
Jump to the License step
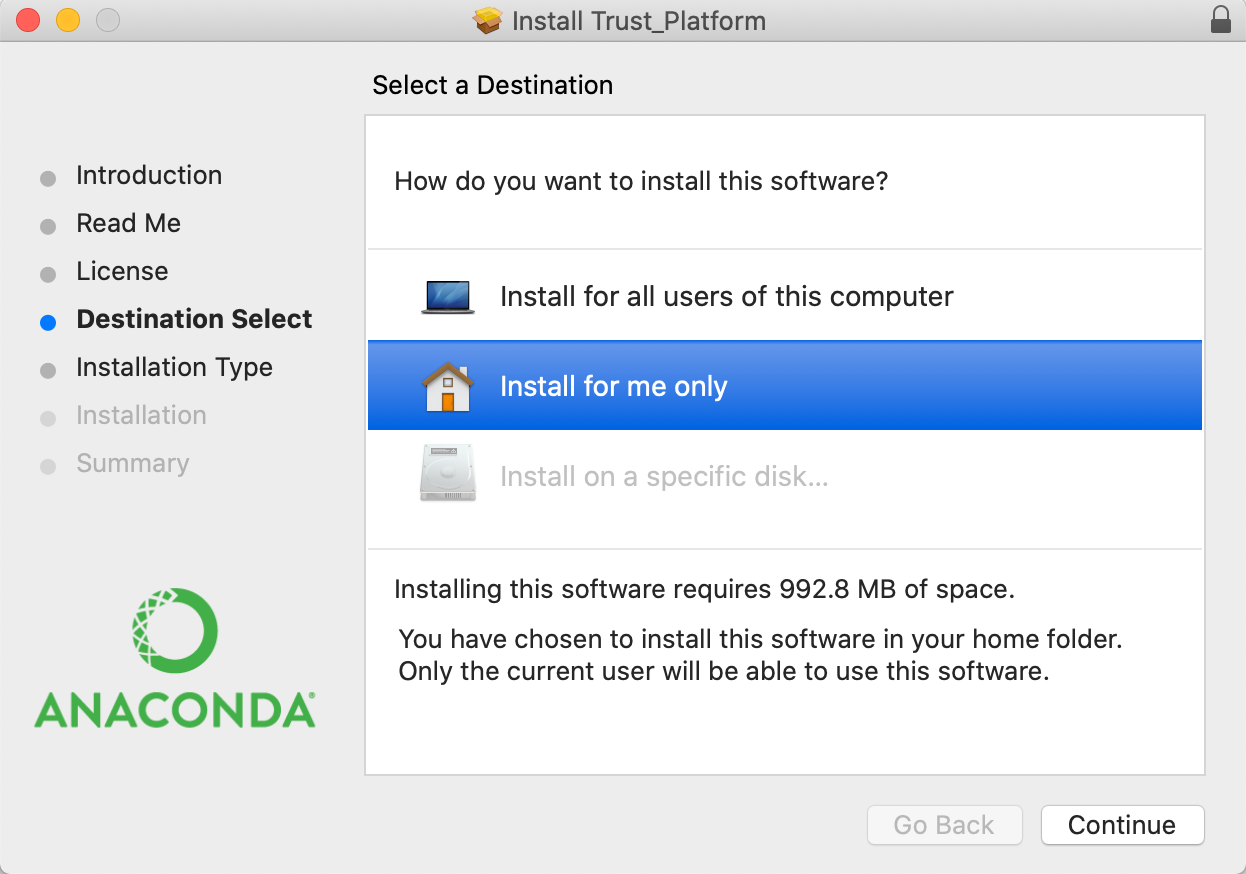coord(122,271)
